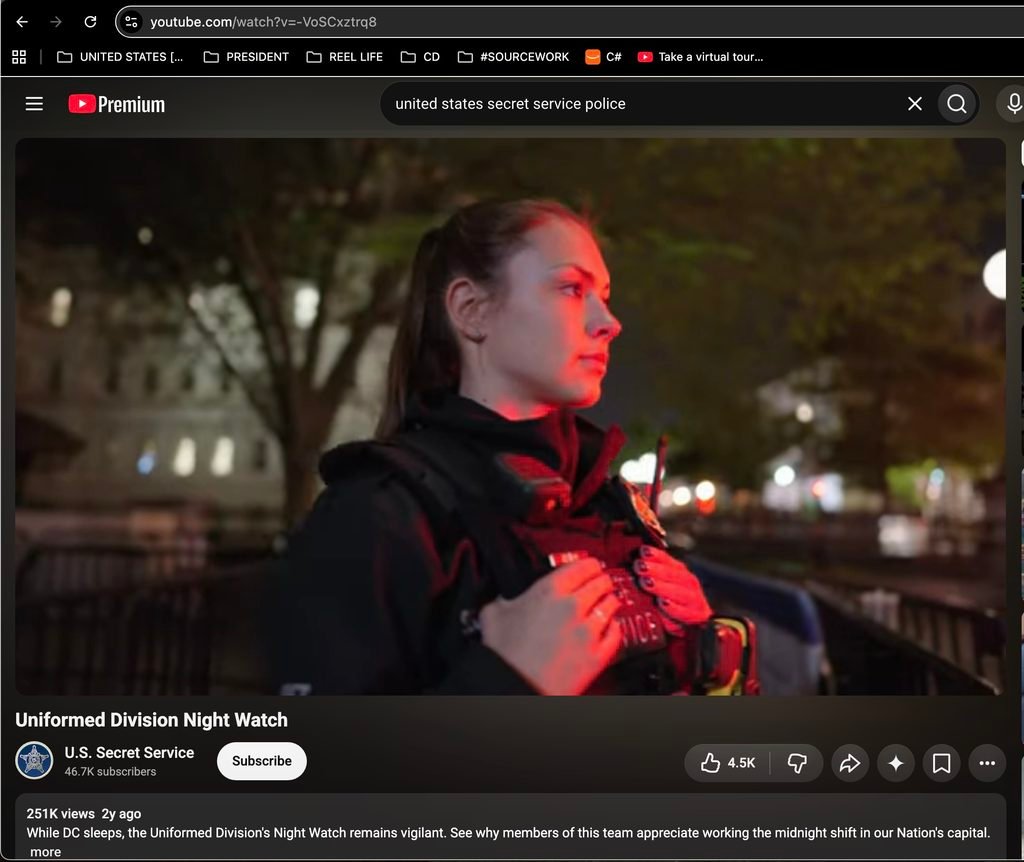Save video with the bookmark icon

point(941,763)
